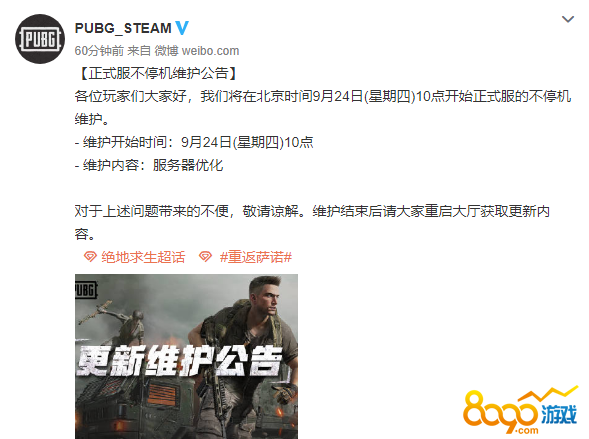The image size is (589, 439).
Task: Click the 游戏 text in watermark
Action: coord(559,415)
